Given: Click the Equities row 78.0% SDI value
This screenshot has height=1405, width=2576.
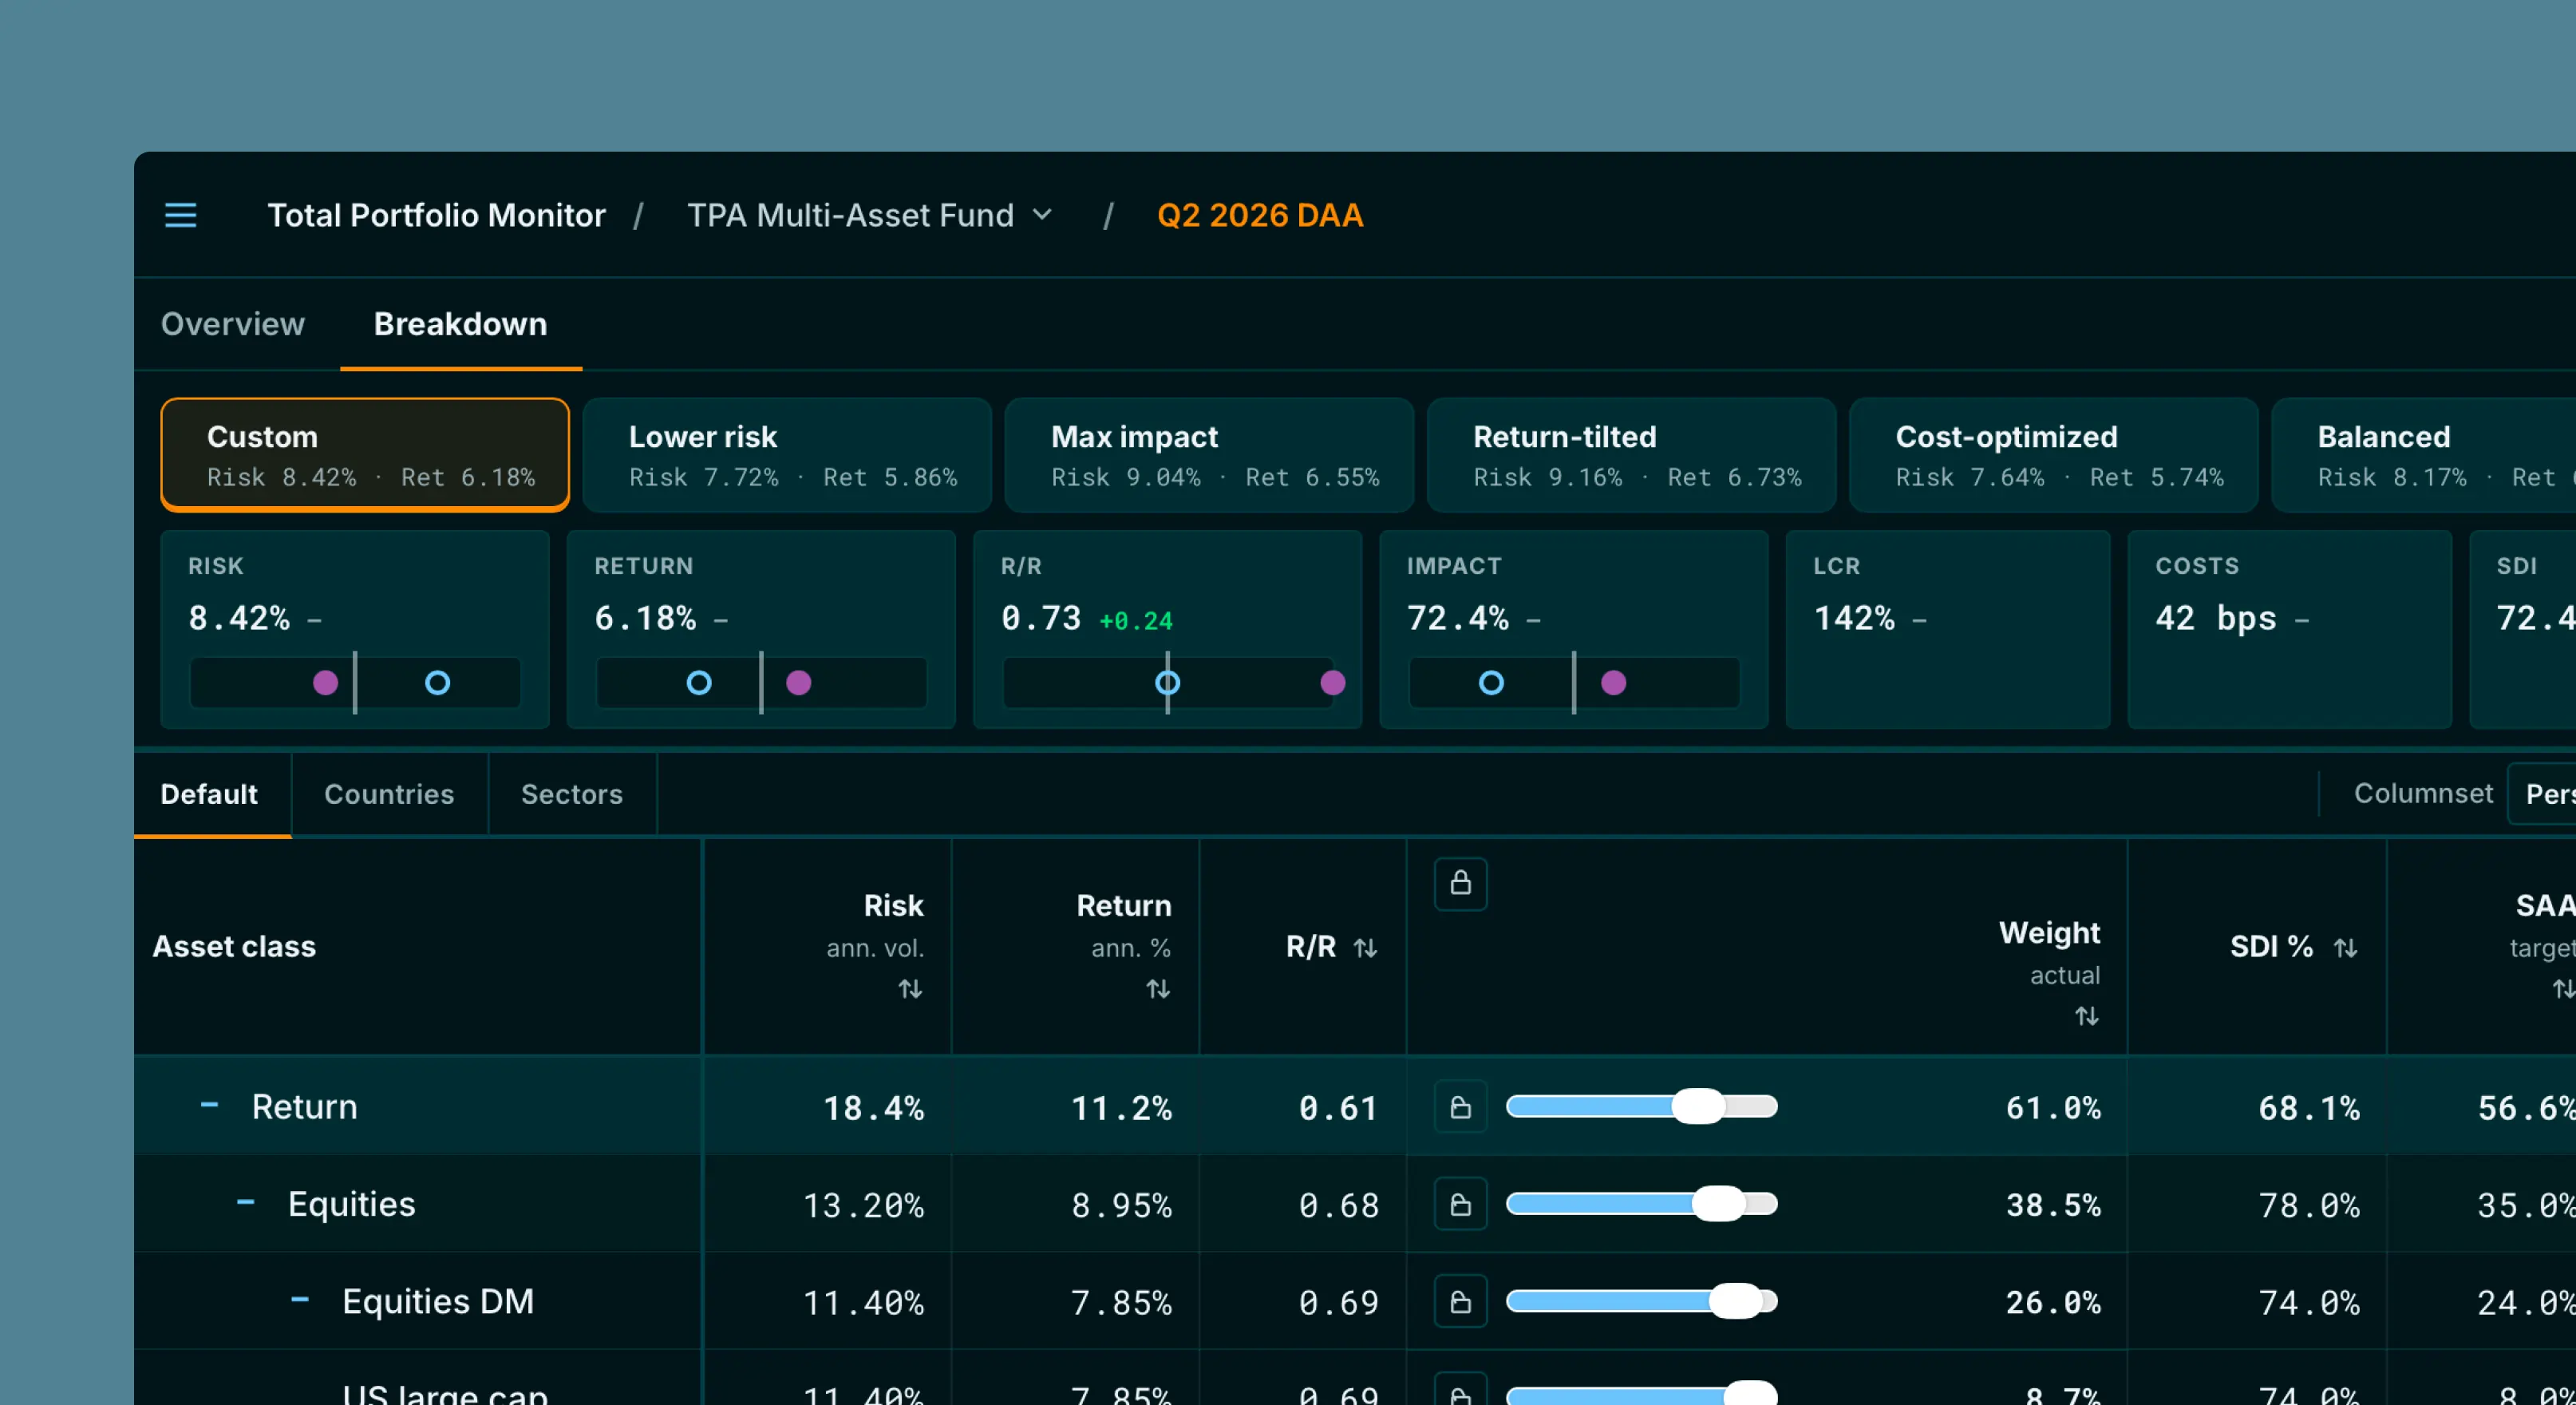Looking at the screenshot, I should click(x=2308, y=1205).
